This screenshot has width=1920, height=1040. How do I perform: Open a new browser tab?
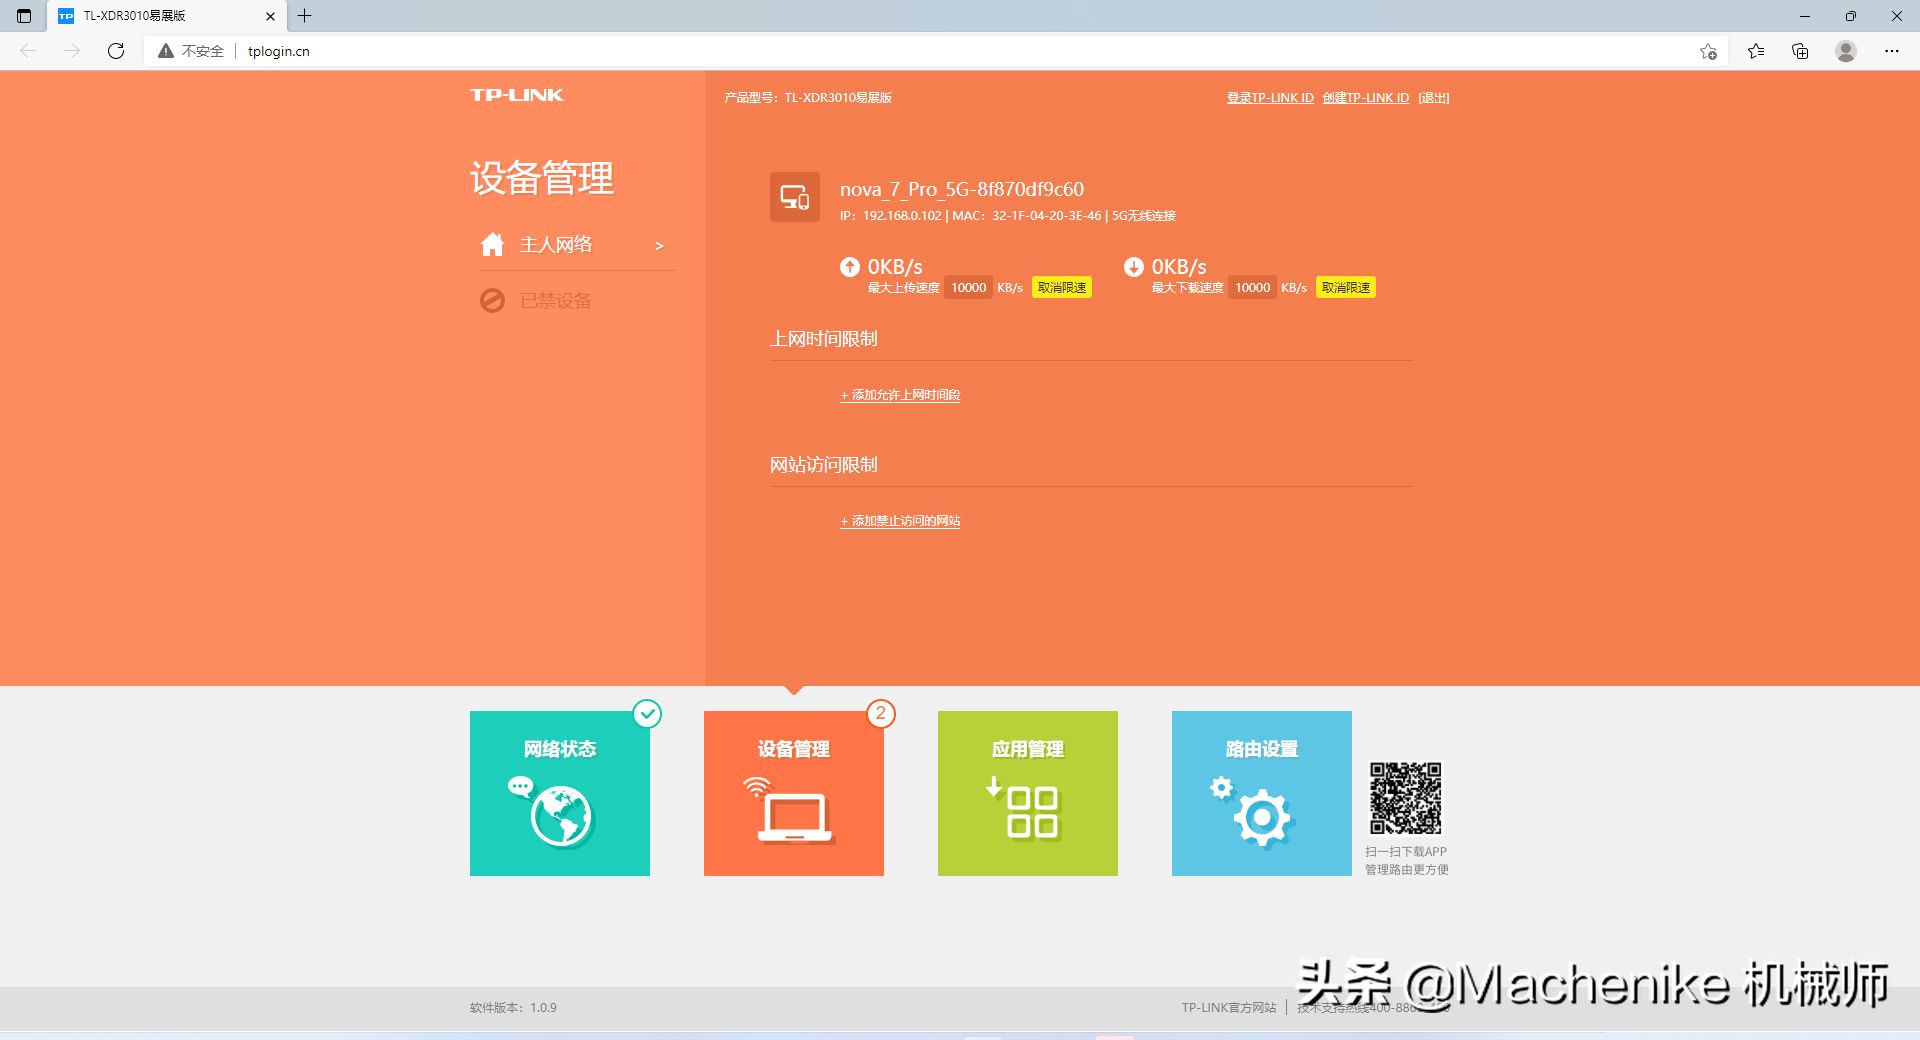click(x=305, y=16)
